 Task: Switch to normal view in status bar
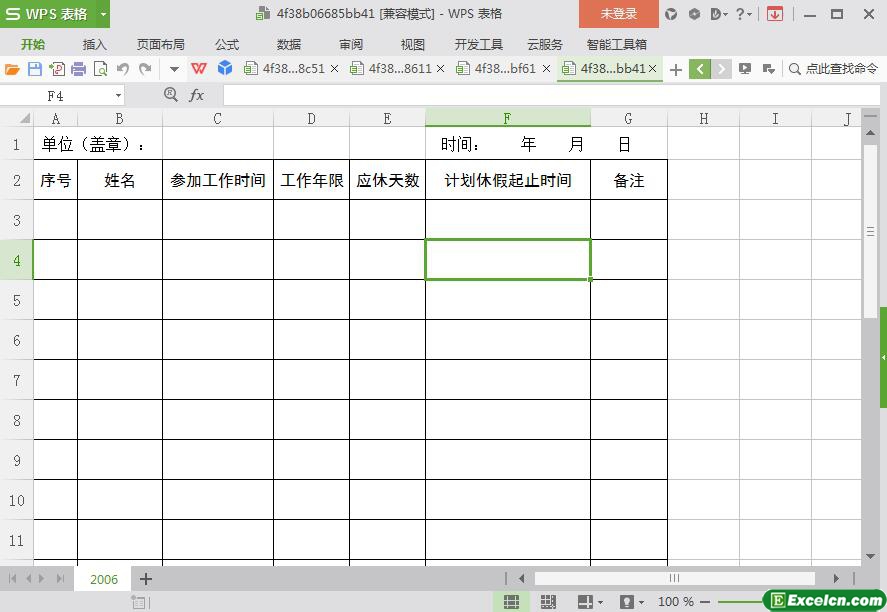(511, 602)
